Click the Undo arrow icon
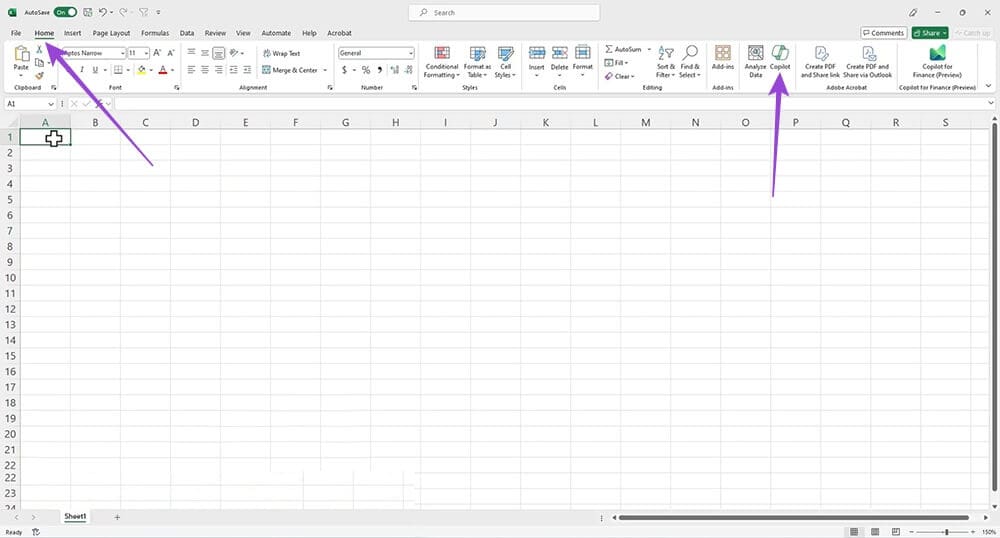1000x538 pixels. coord(103,12)
